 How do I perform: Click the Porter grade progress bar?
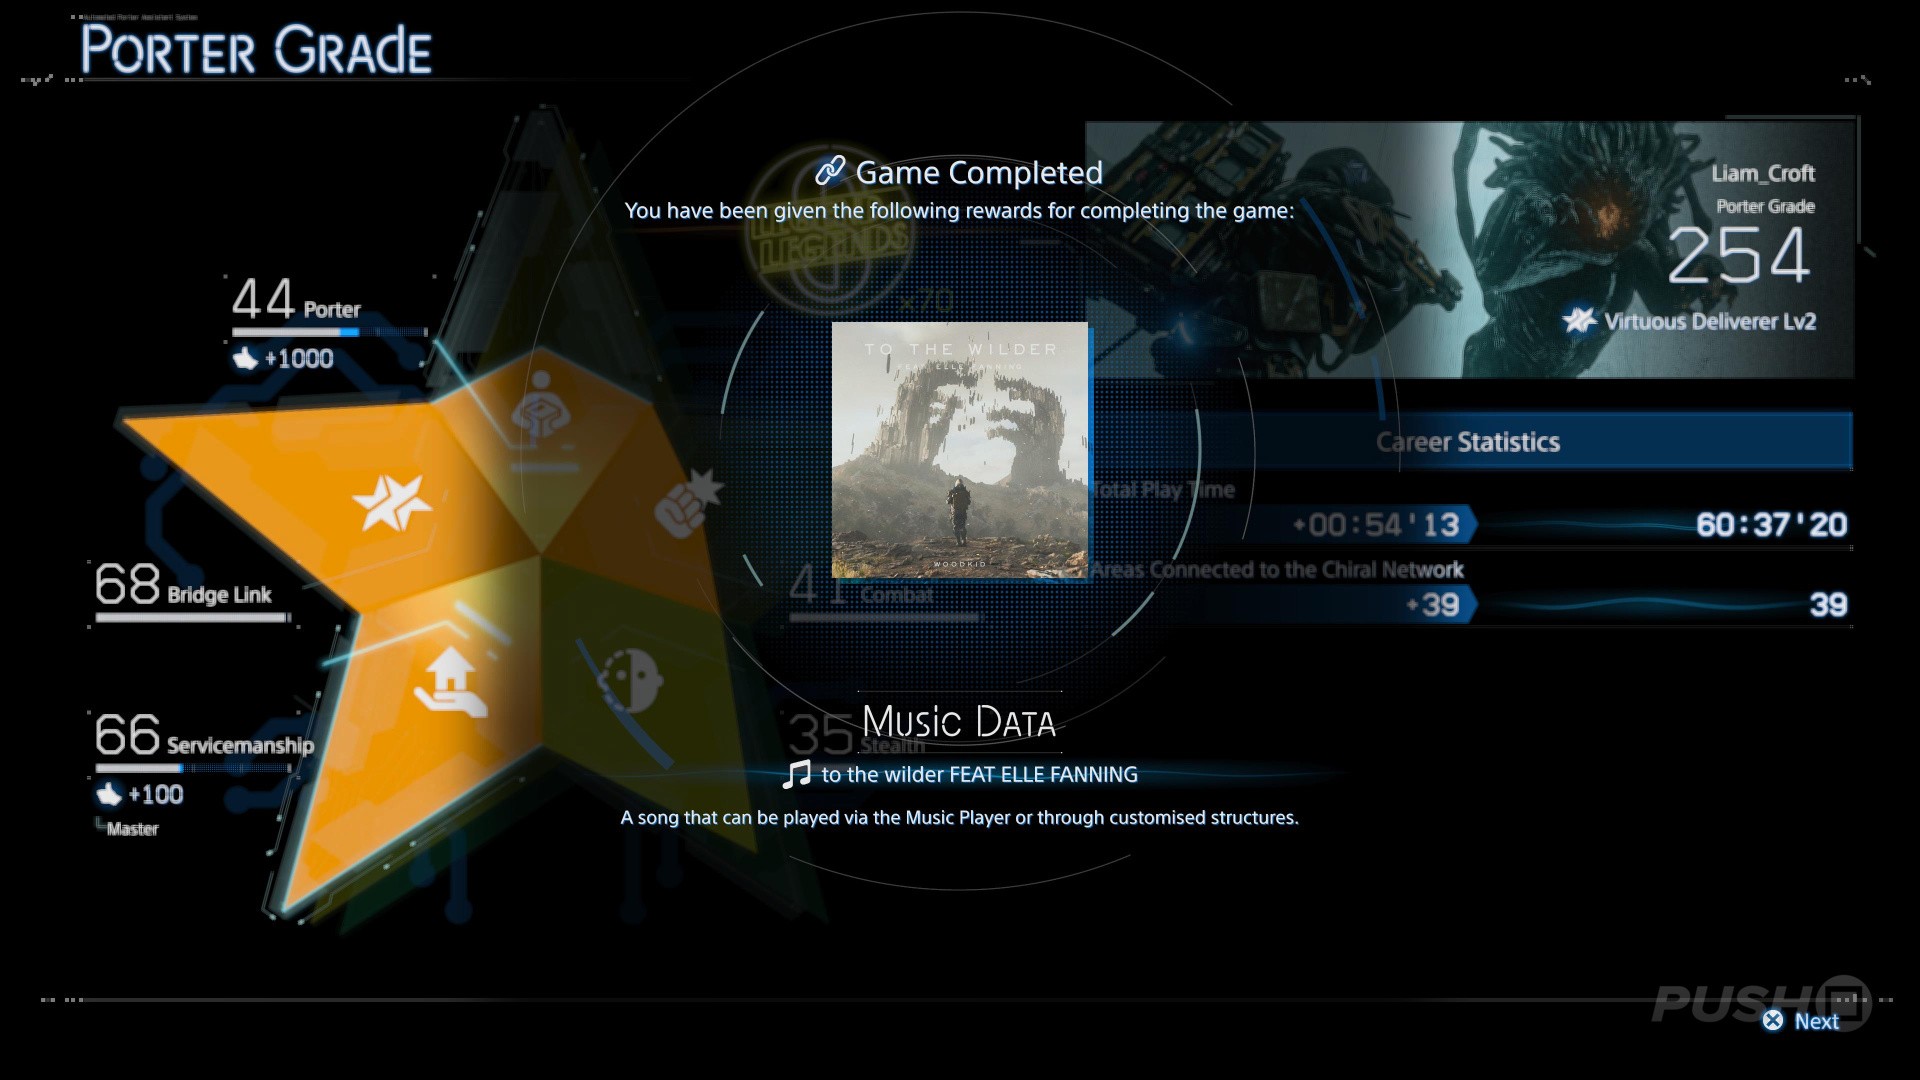click(x=330, y=332)
